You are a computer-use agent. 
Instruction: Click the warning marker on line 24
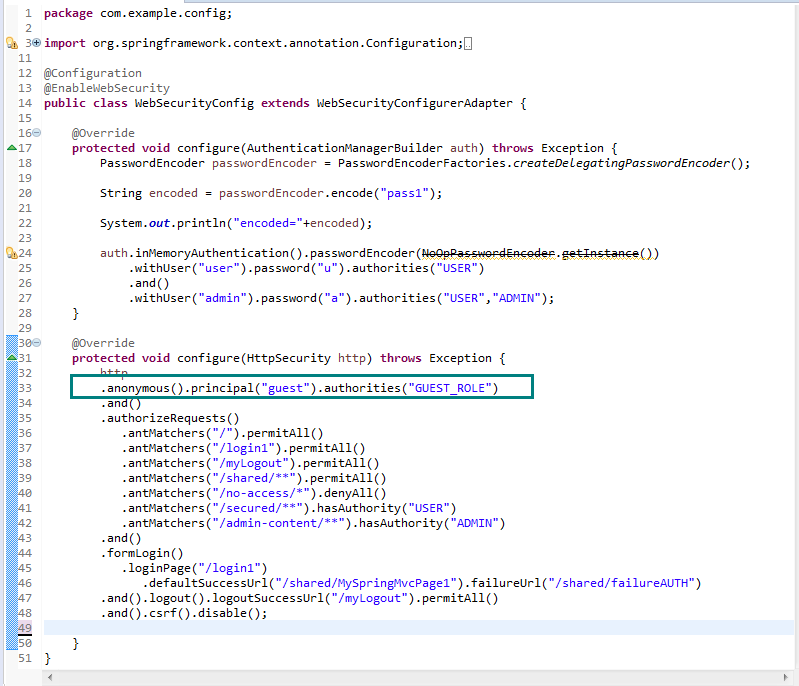click(x=12, y=253)
